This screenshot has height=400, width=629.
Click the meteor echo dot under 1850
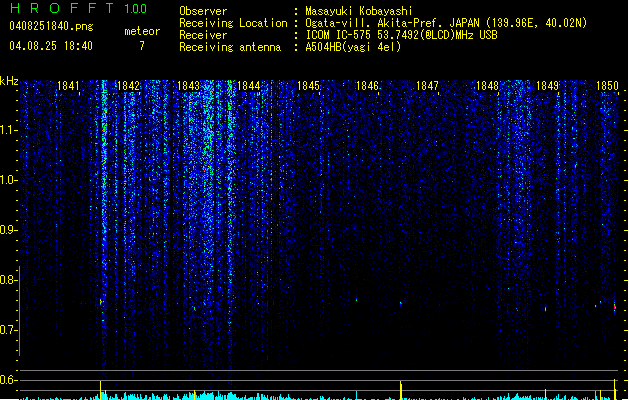point(615,307)
